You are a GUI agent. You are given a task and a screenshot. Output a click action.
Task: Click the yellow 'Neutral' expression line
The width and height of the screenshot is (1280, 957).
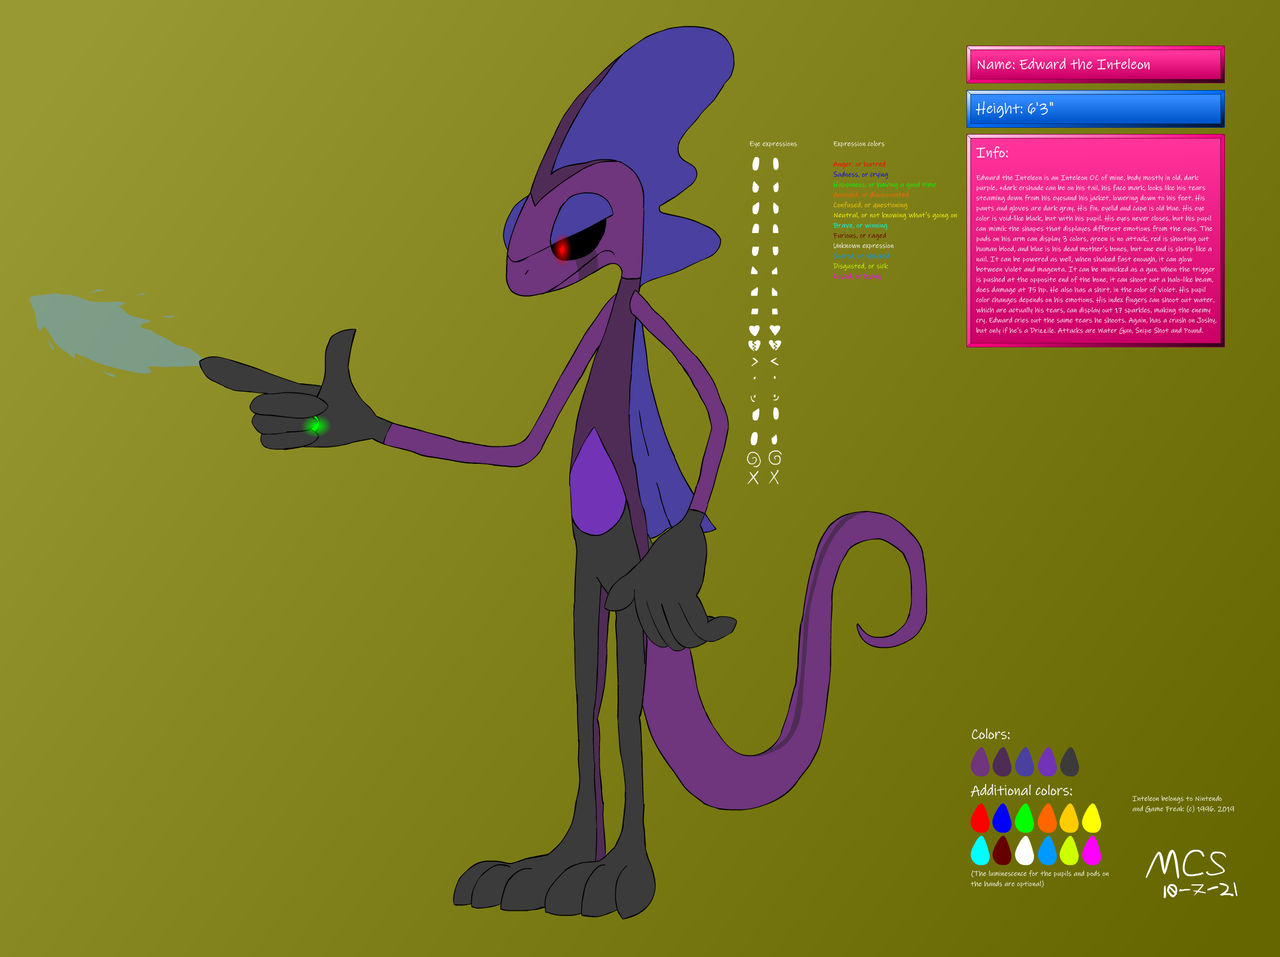pos(895,215)
